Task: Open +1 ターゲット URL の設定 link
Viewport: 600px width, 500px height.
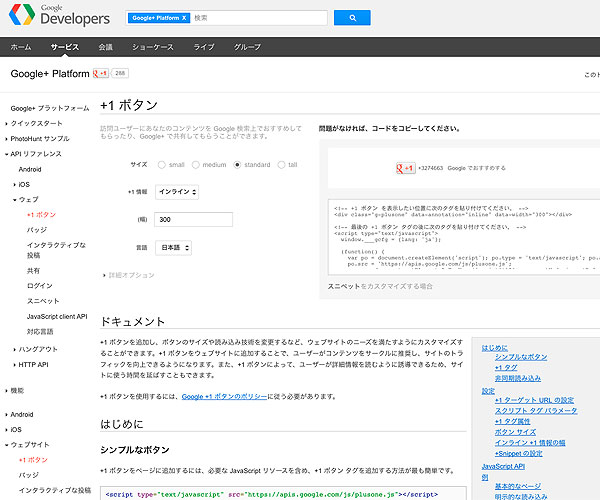Action: pos(534,400)
